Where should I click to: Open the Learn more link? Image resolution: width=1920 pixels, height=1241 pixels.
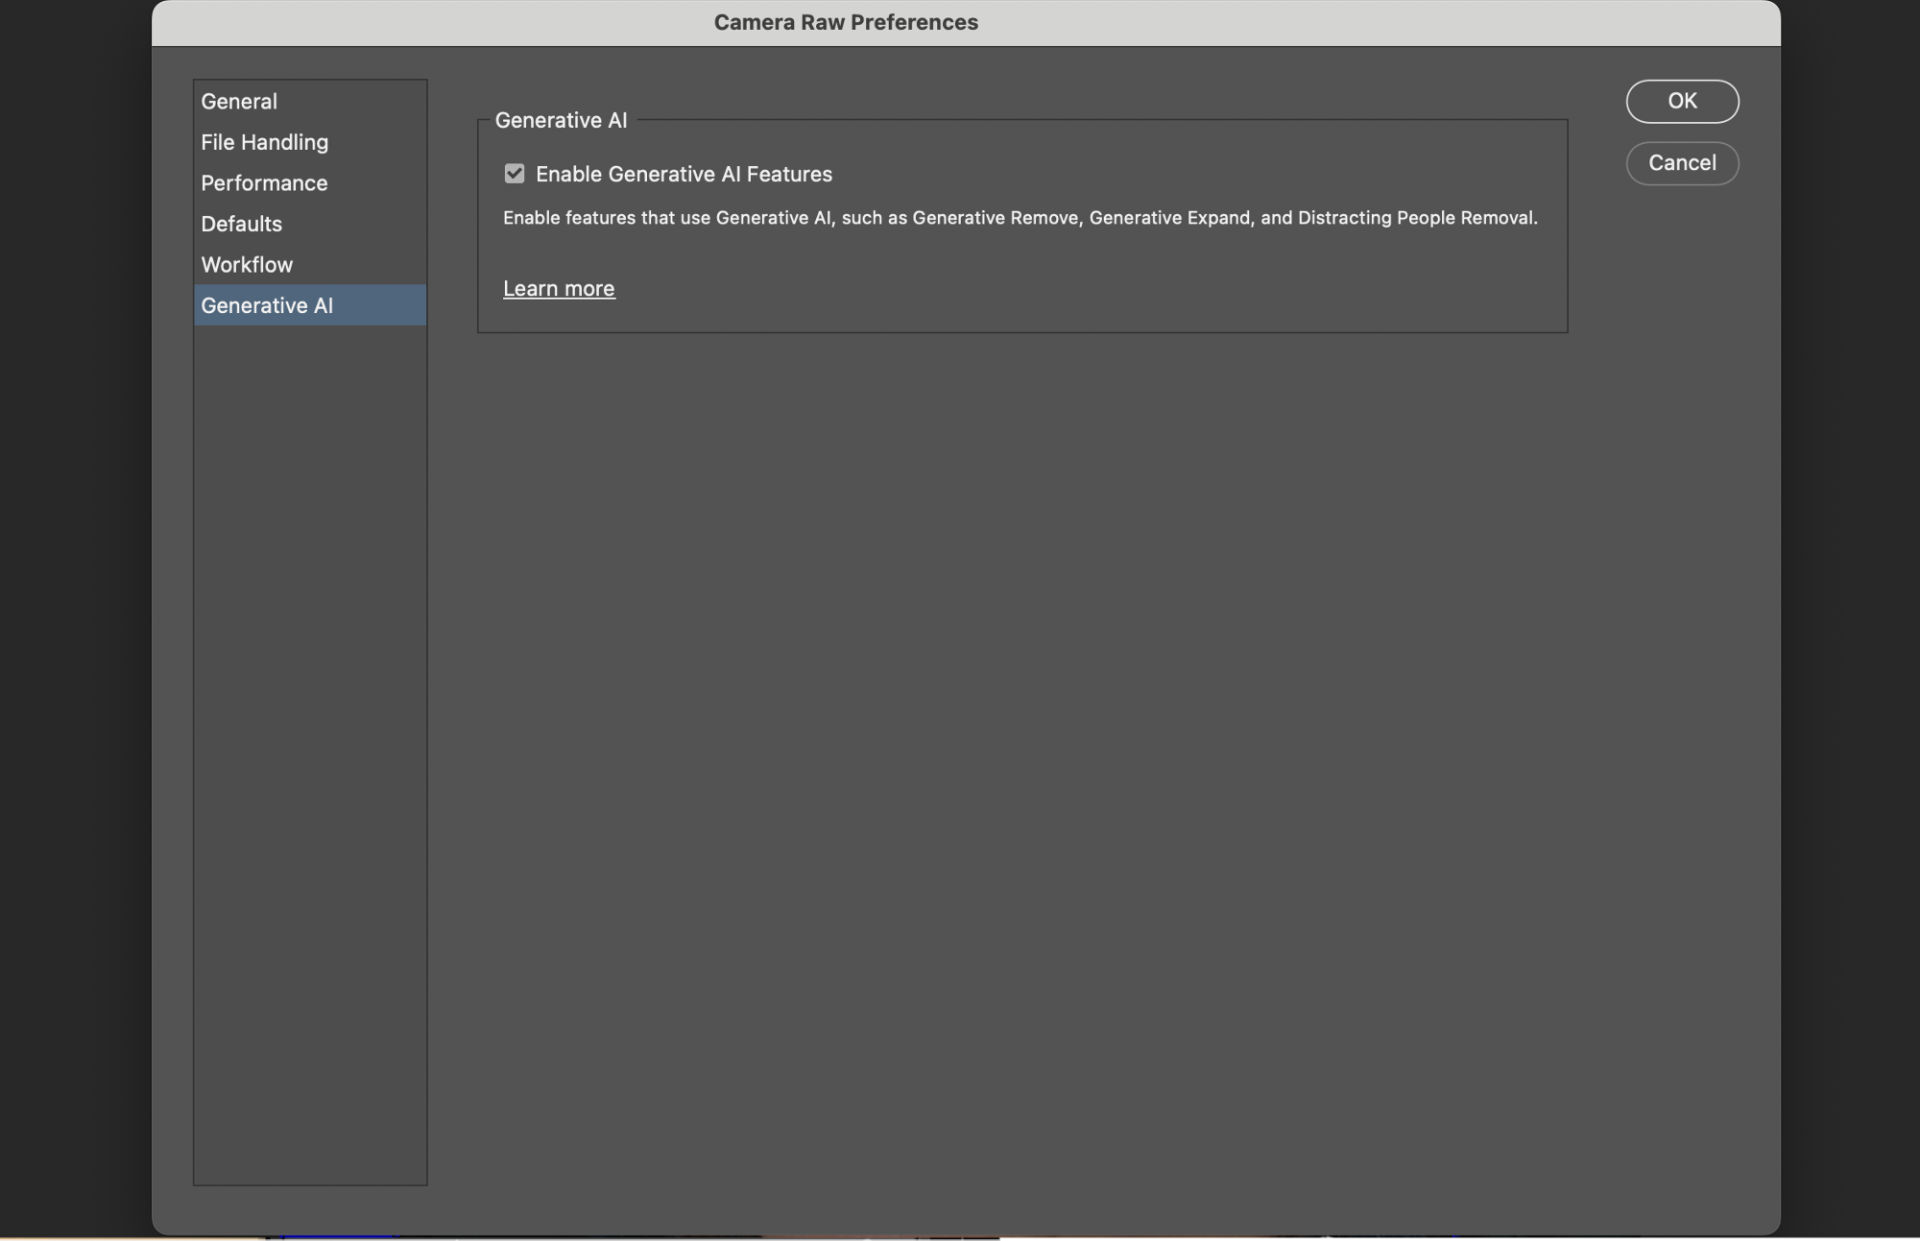[558, 288]
